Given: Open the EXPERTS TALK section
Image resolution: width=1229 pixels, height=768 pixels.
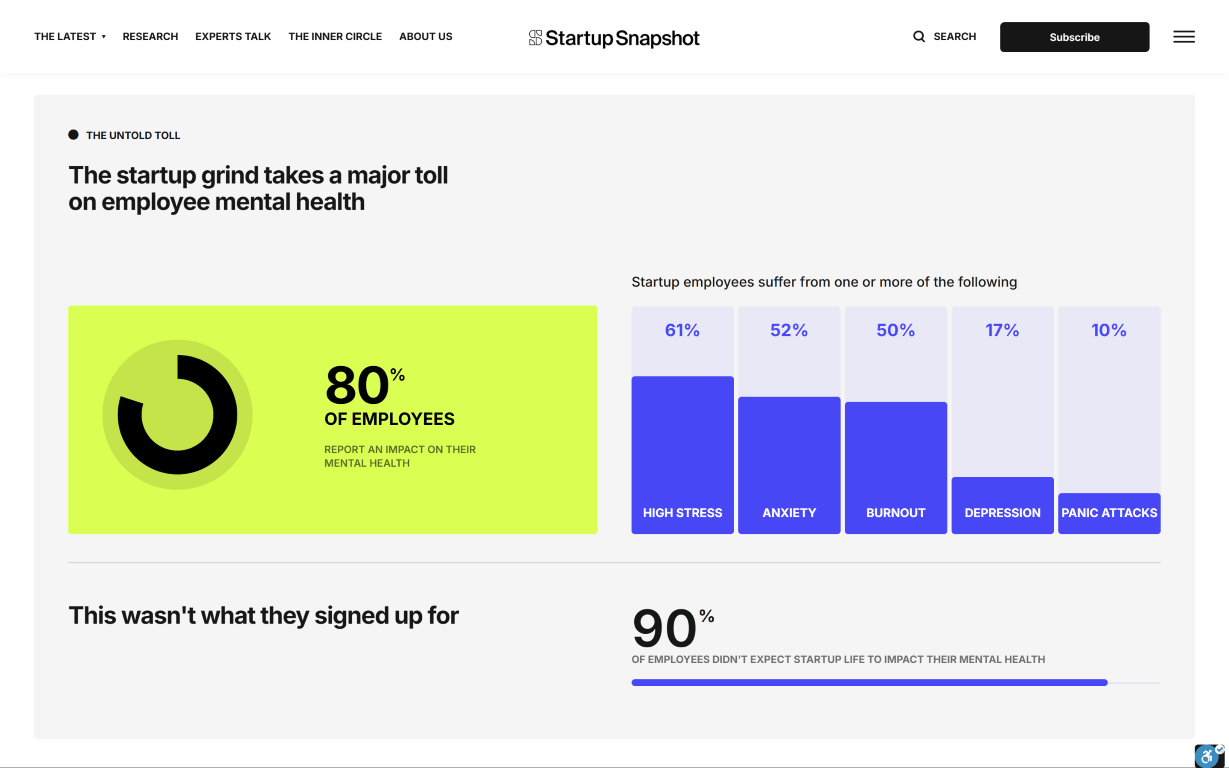Looking at the screenshot, I should [233, 36].
